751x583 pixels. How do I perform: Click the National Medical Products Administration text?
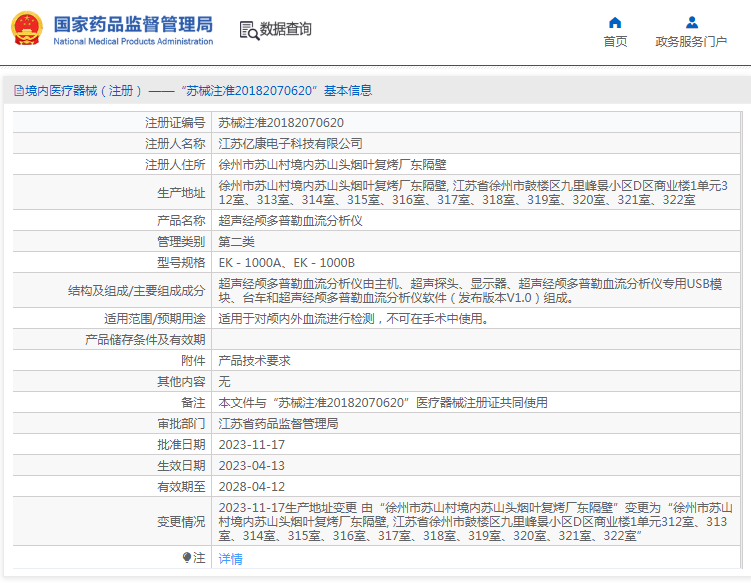133,42
